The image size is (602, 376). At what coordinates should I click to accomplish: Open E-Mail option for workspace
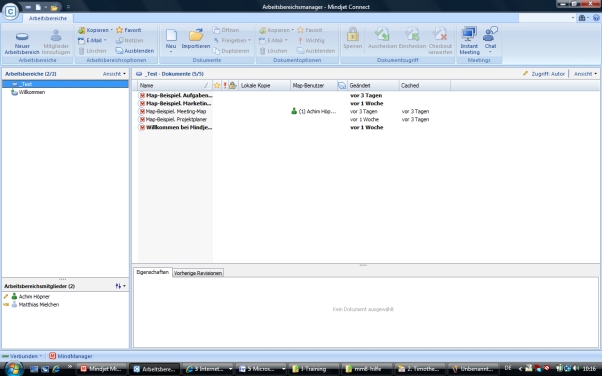(x=92, y=40)
